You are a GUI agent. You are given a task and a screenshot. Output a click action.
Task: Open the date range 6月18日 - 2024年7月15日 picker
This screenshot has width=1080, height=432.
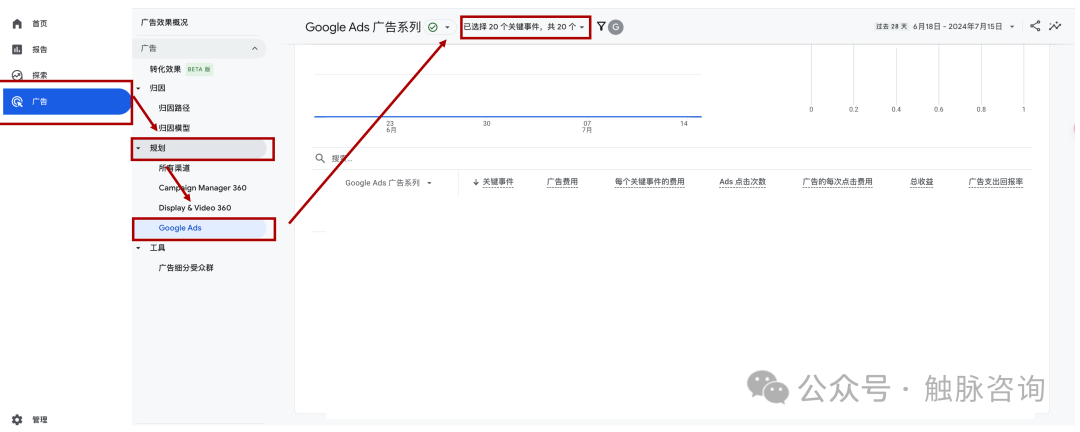[963, 27]
